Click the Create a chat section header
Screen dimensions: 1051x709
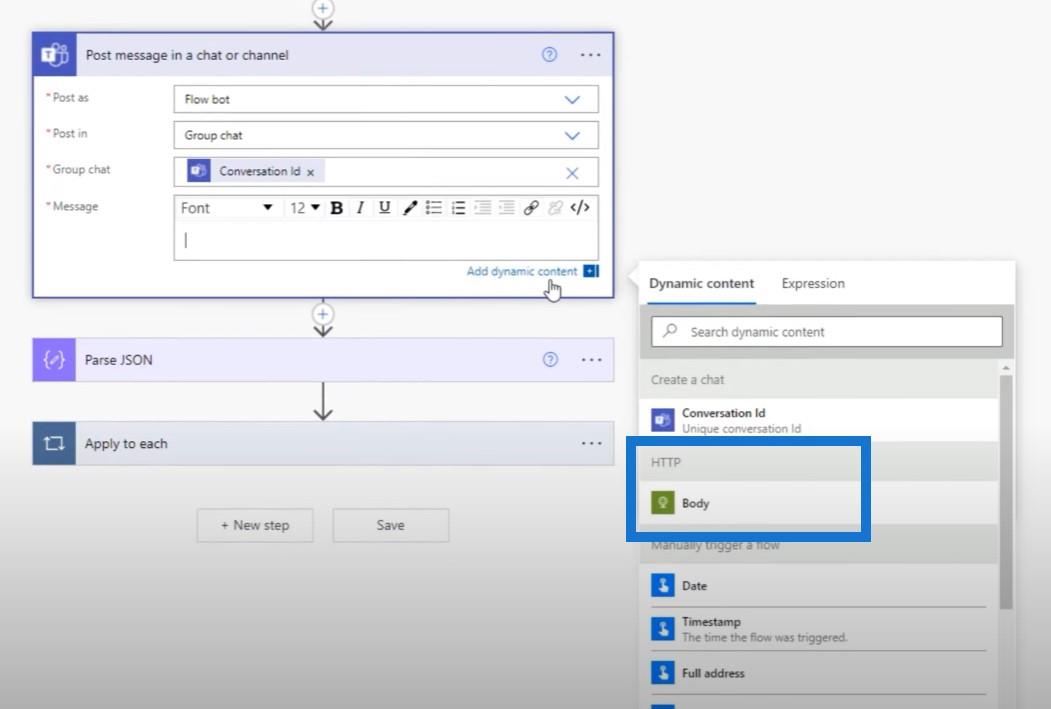click(818, 379)
